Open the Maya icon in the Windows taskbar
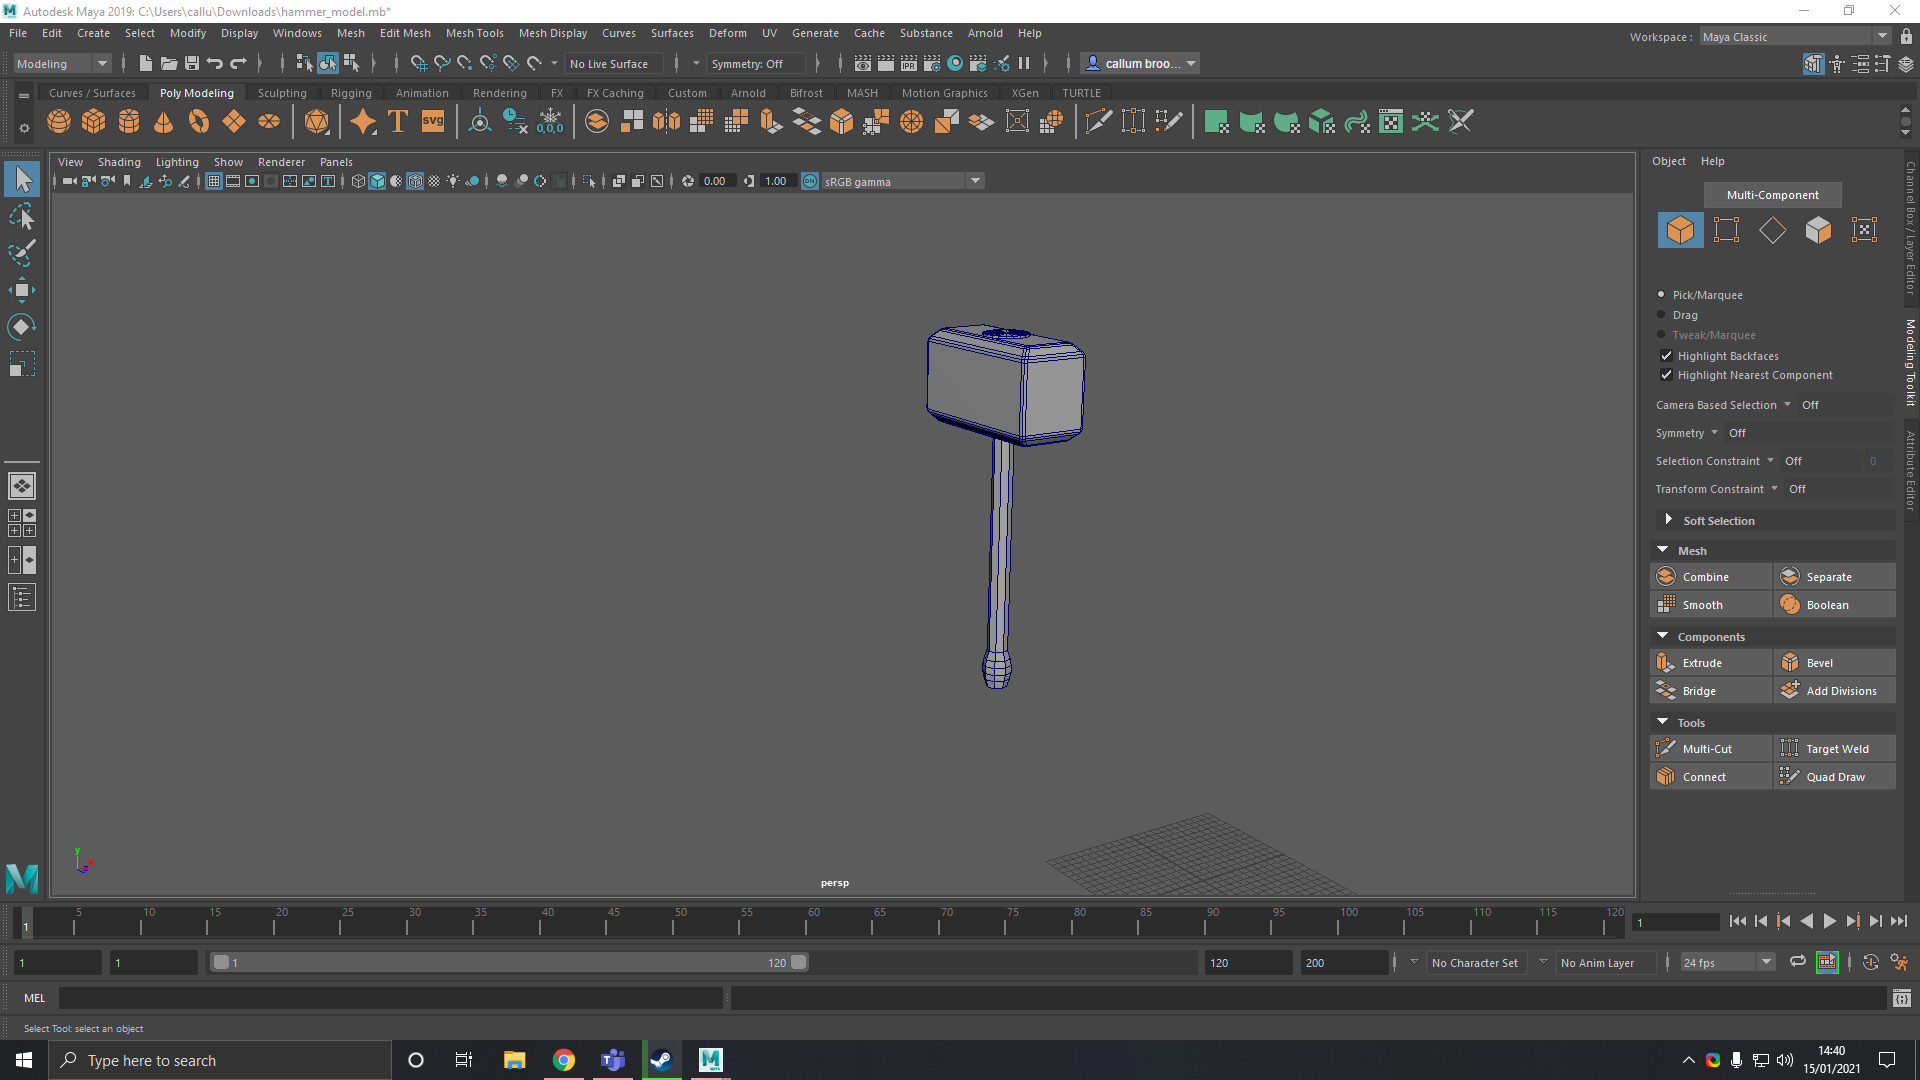 tap(710, 1060)
